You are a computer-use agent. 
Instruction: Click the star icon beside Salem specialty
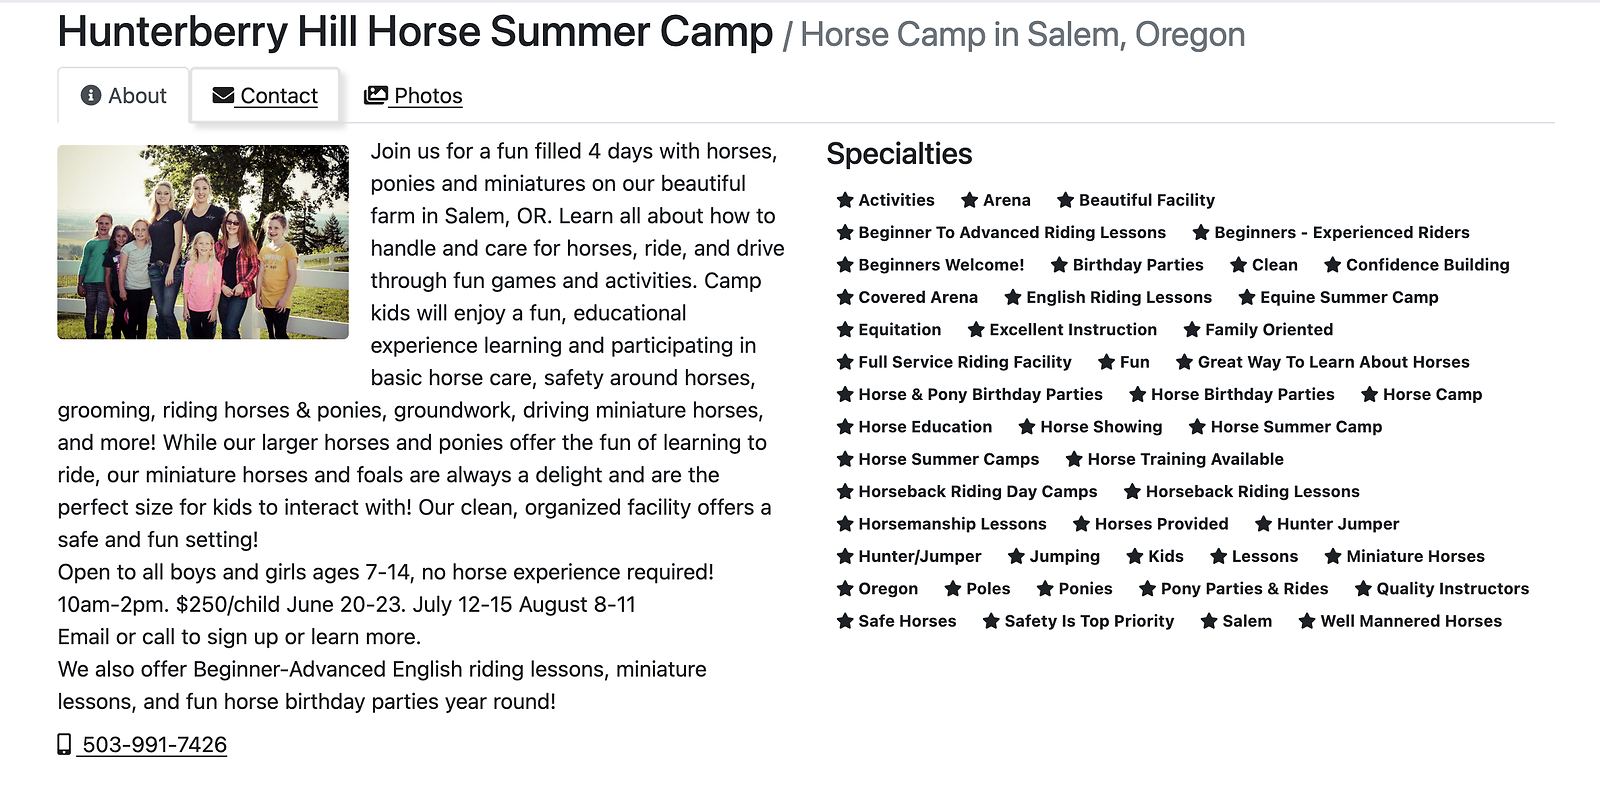tap(1209, 621)
